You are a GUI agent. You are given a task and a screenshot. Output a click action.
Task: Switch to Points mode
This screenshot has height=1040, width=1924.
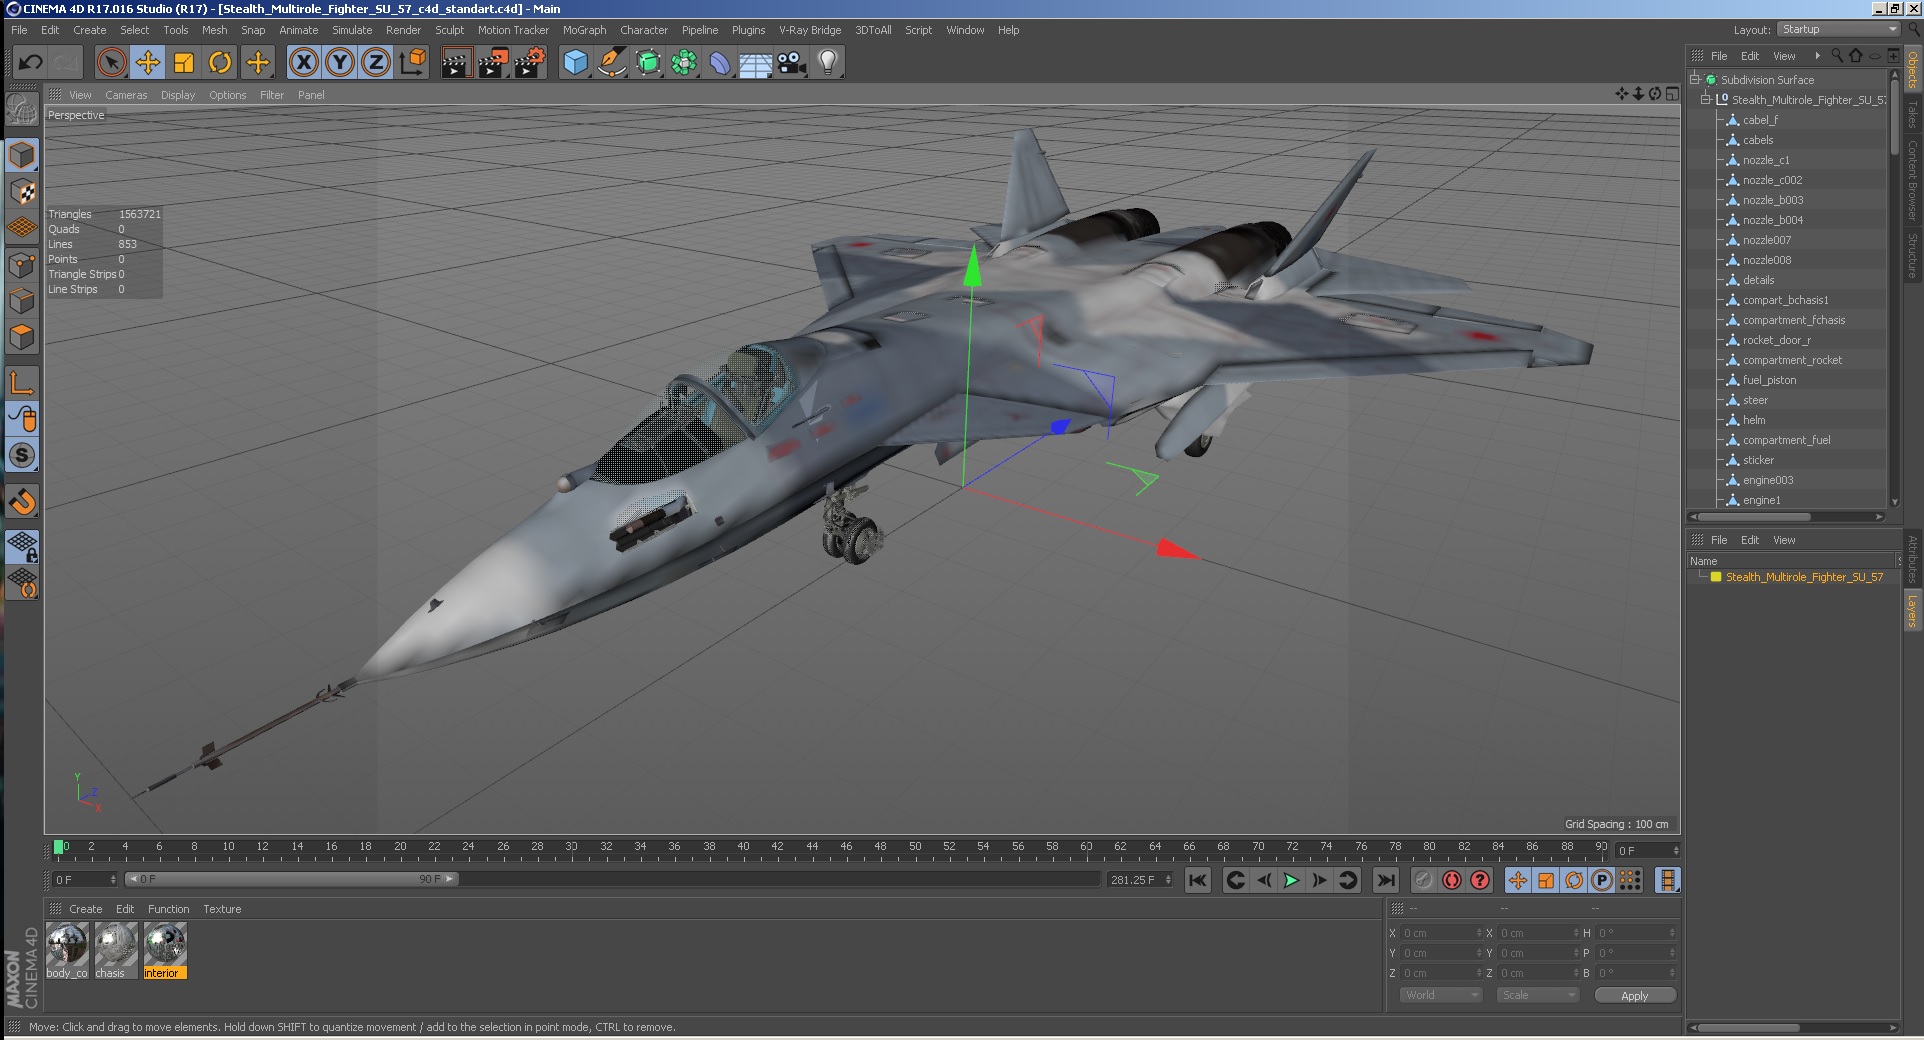coord(22,265)
